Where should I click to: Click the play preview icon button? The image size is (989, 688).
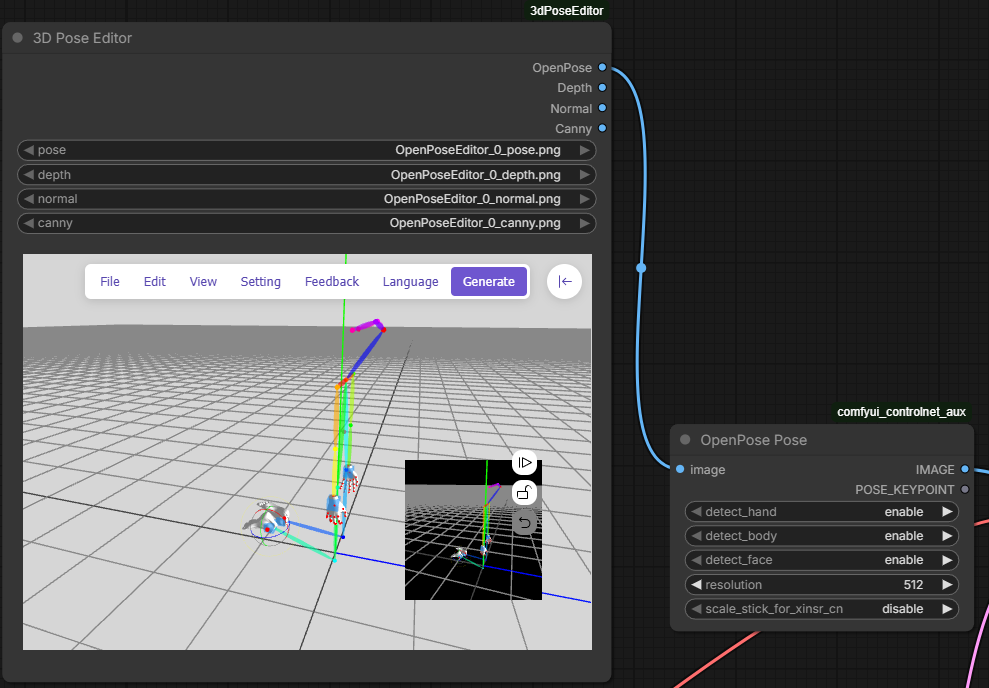525,462
